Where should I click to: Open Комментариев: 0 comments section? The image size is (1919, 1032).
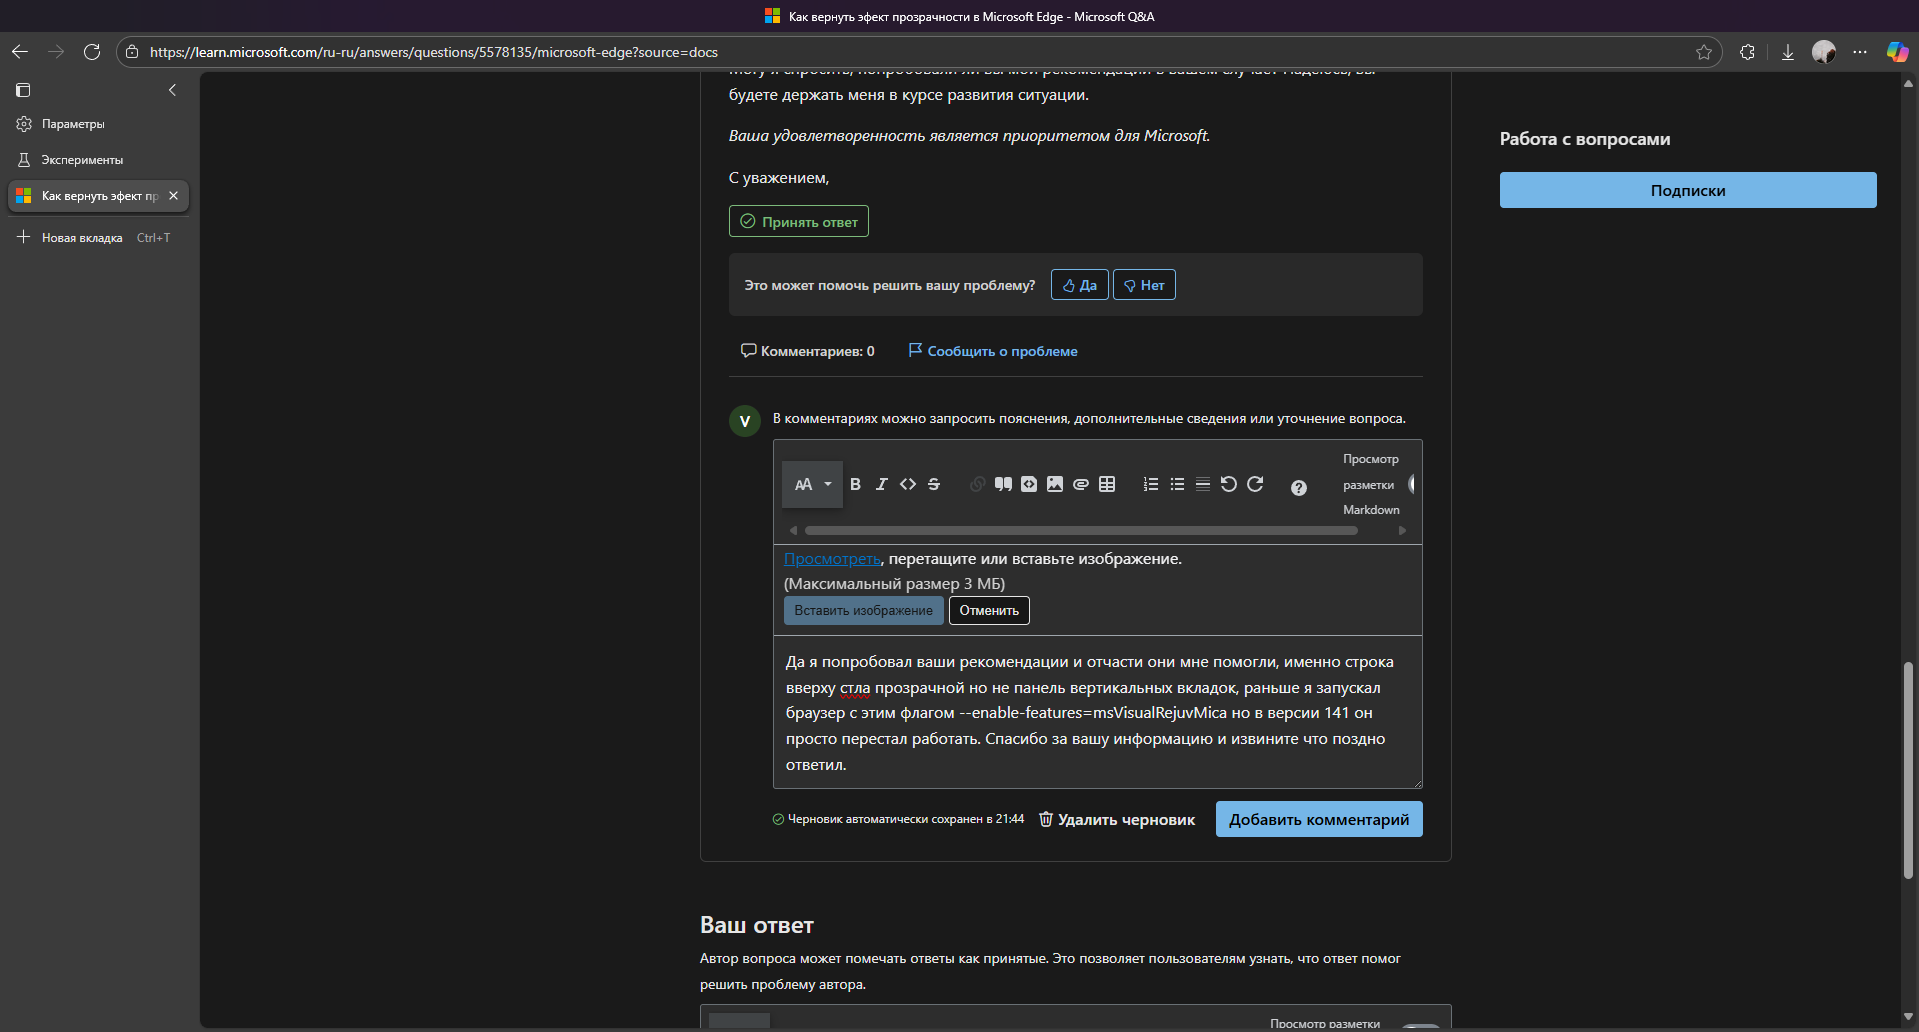807,351
